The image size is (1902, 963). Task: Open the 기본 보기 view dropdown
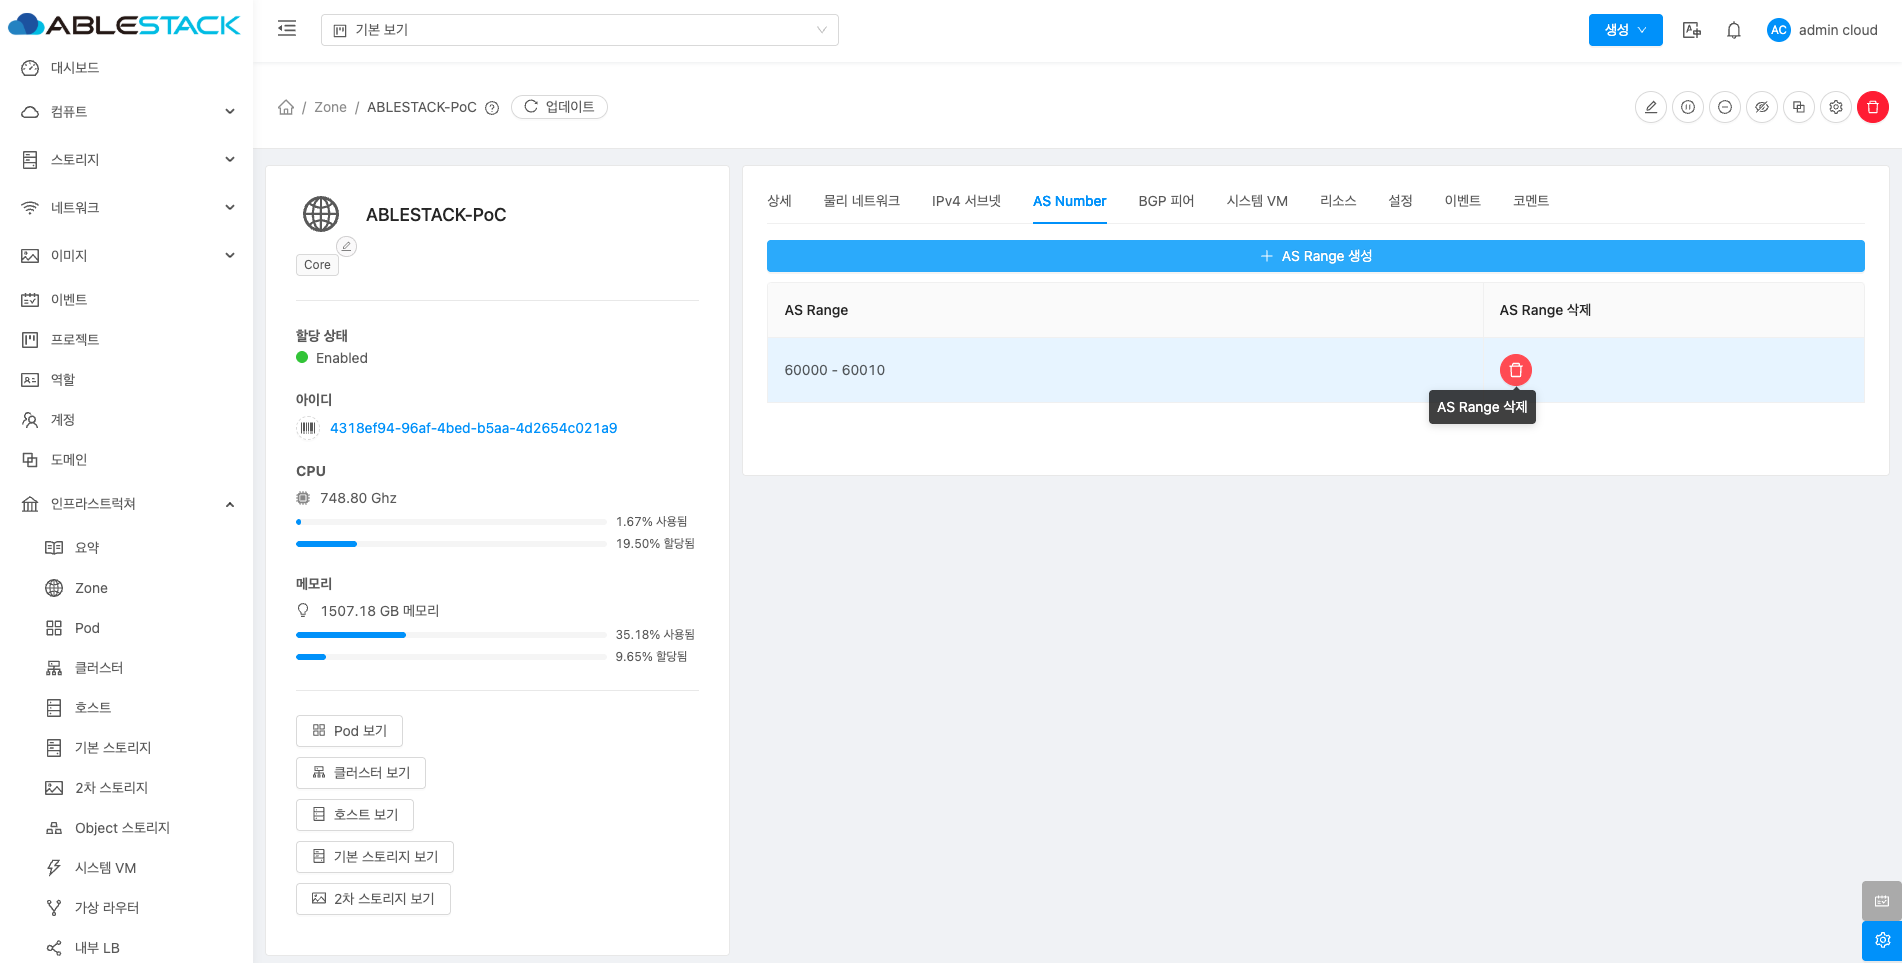(579, 30)
